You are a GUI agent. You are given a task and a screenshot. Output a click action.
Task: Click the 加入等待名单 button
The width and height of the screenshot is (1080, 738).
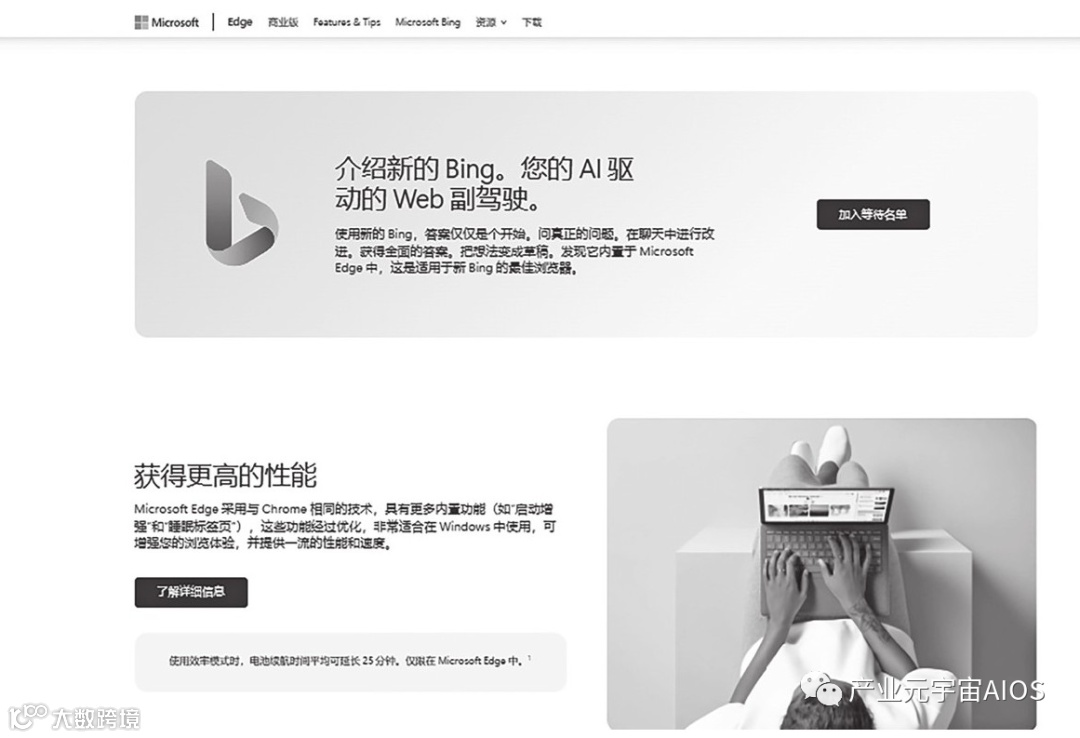[873, 214]
